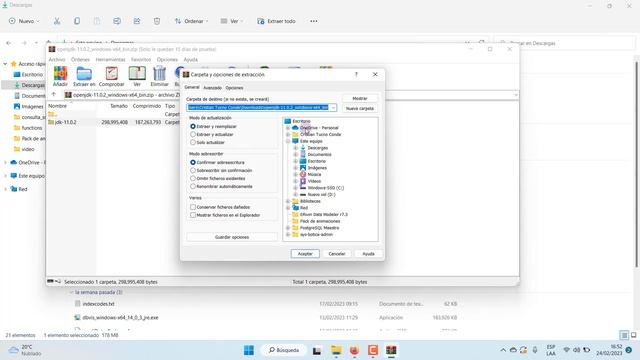The height and width of the screenshot is (360, 640).
Task: Click the Ver book icon in WinRAR toolbar
Action: click(x=137, y=73)
